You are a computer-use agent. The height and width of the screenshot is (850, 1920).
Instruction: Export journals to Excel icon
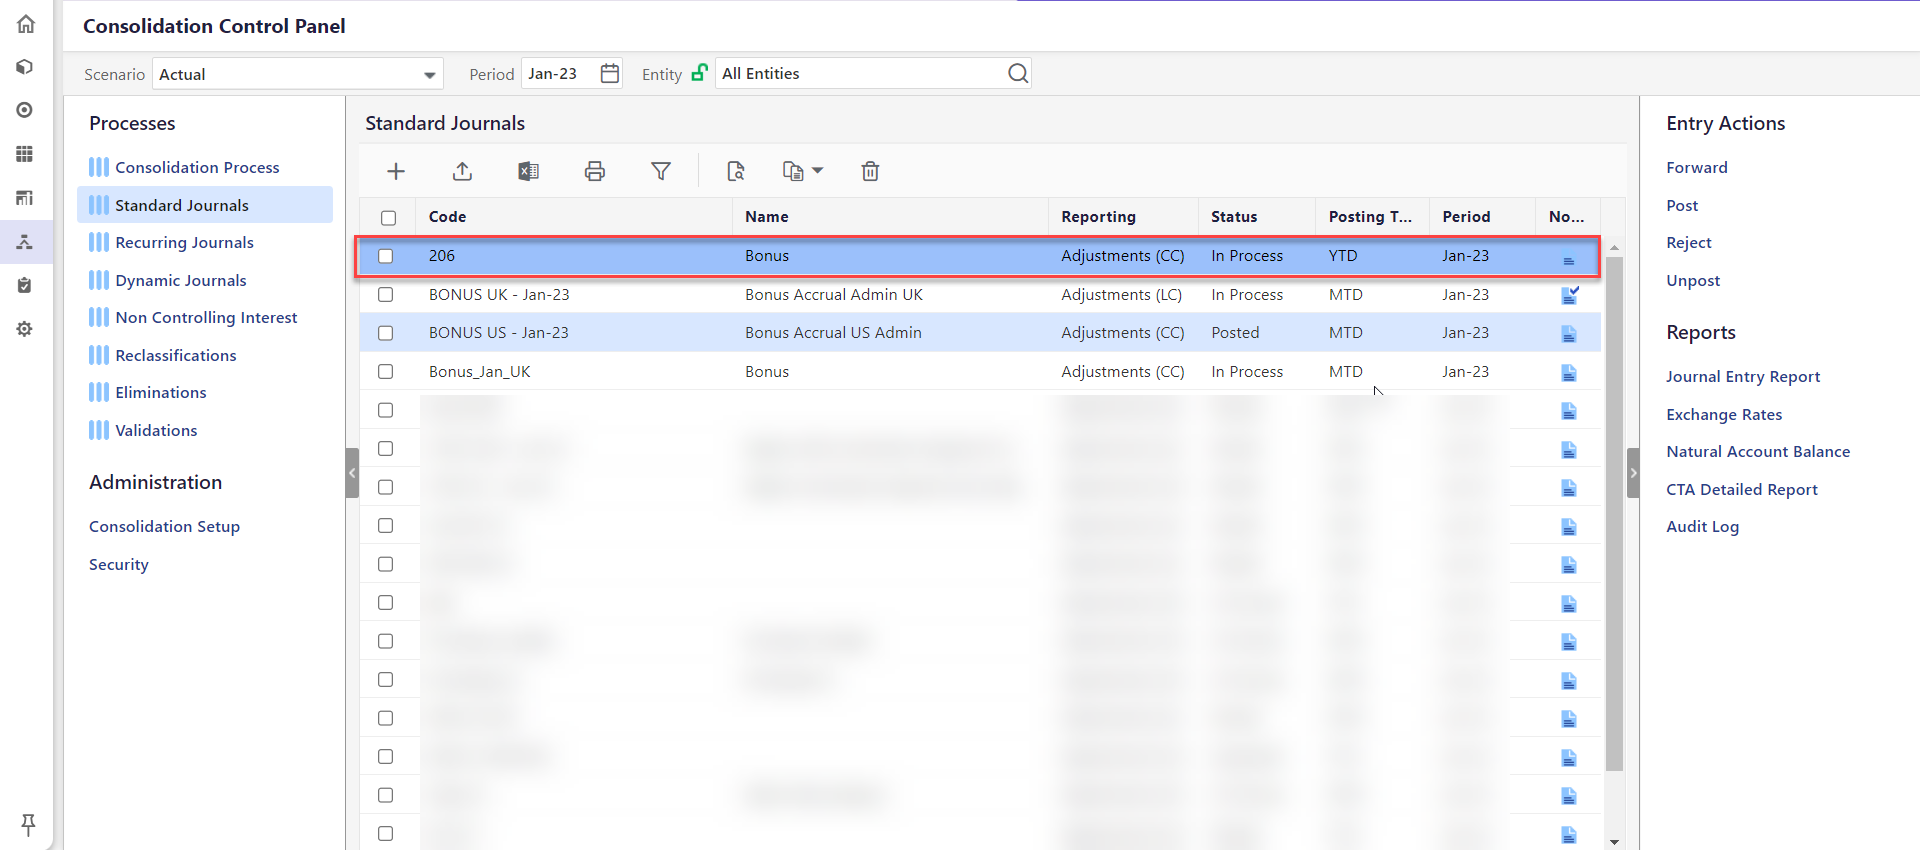coord(528,171)
